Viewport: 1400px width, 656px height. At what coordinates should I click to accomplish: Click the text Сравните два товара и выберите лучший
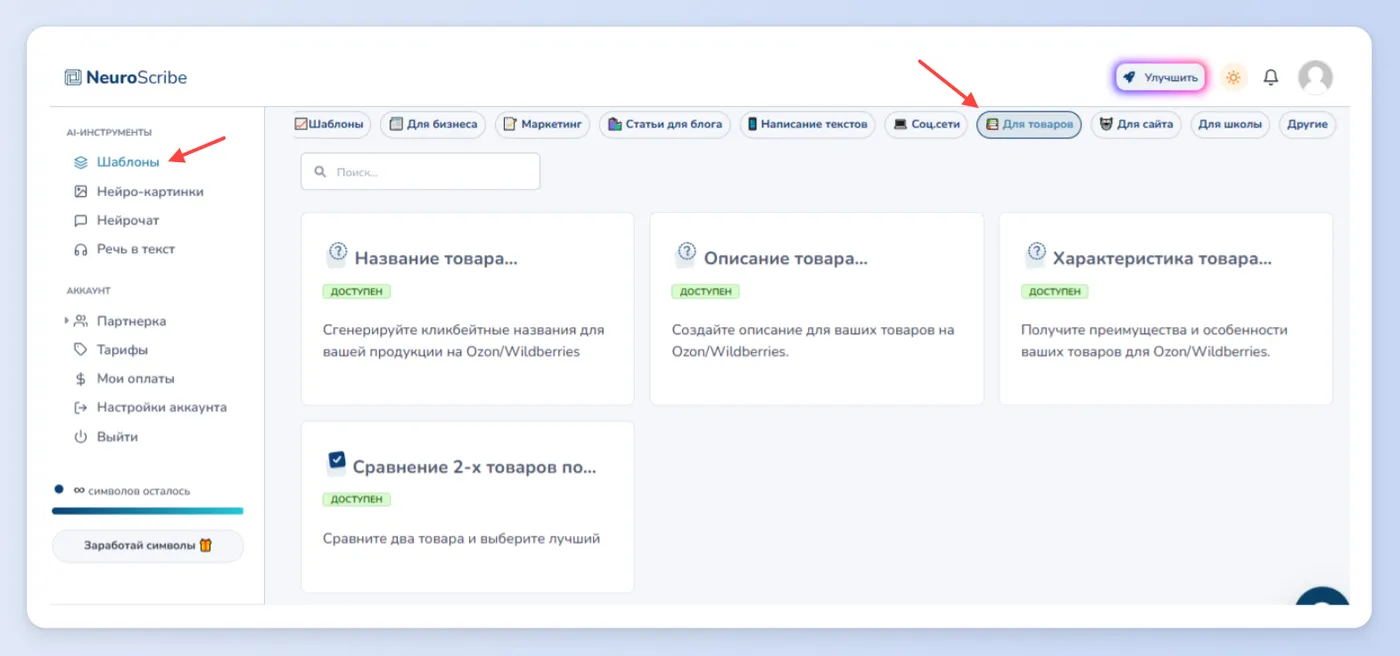(x=461, y=539)
